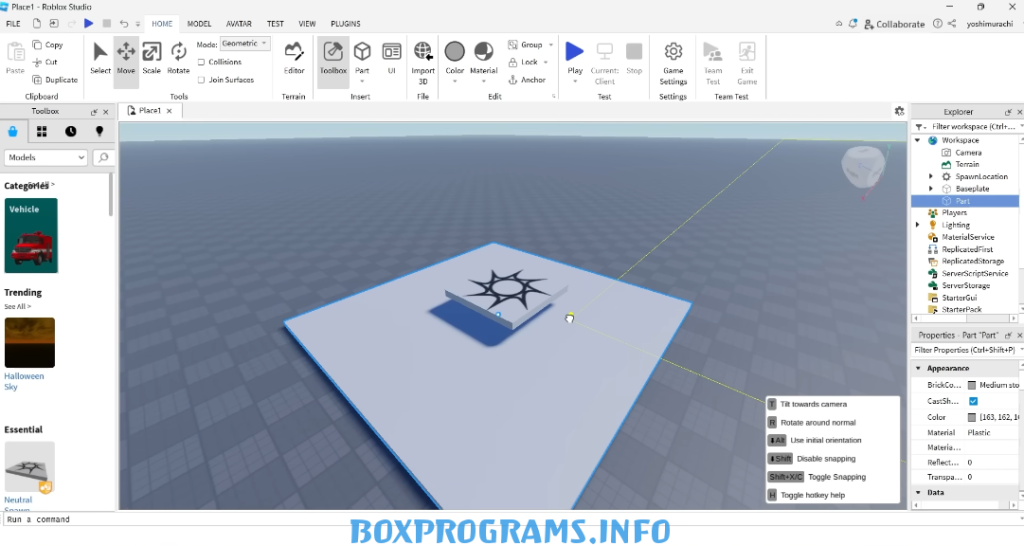Expand the Baseplate node
The height and width of the screenshot is (546, 1024).
931,189
